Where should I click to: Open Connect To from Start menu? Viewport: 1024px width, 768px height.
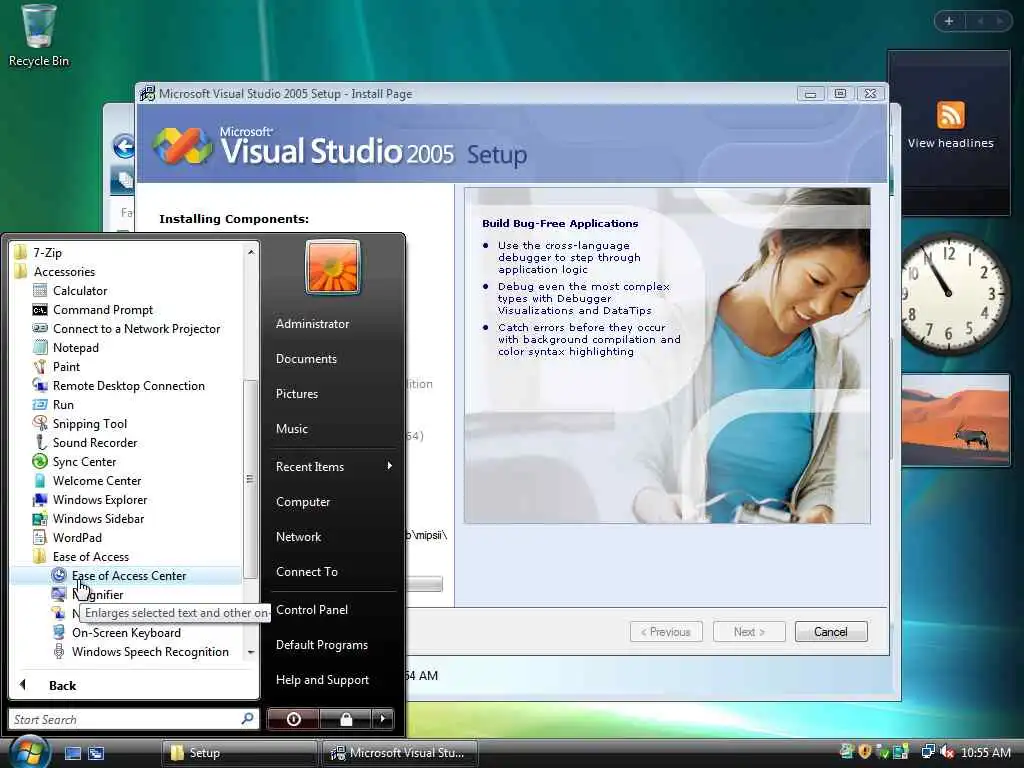pyautogui.click(x=307, y=571)
